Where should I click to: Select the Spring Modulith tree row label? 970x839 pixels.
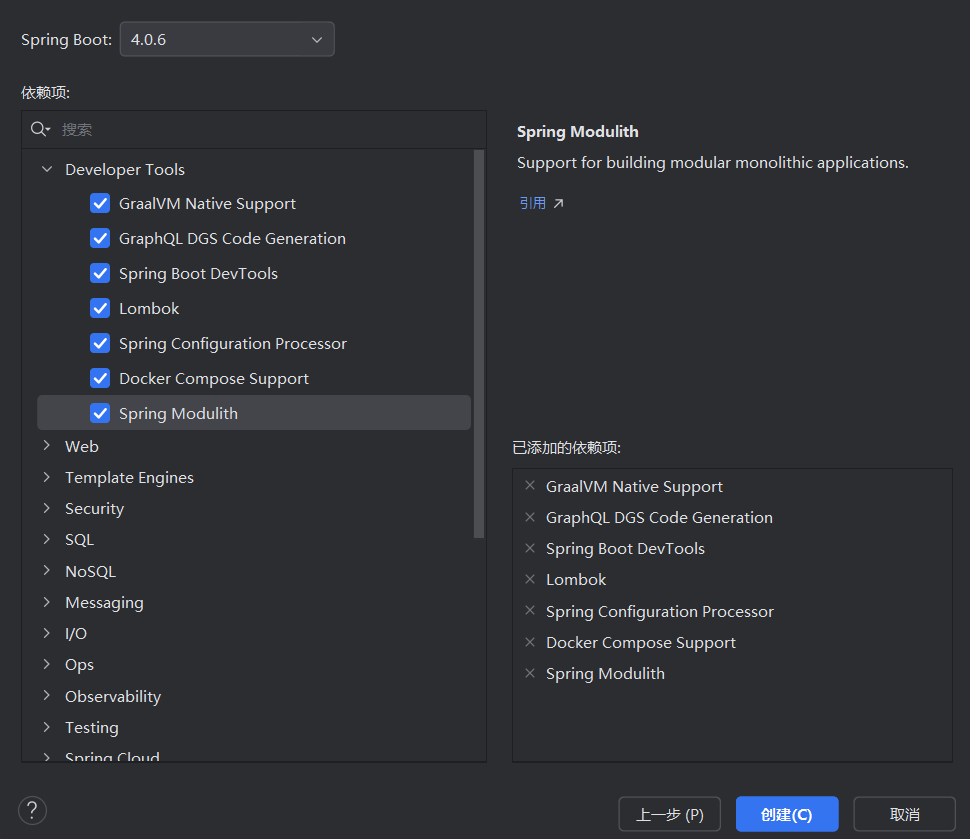[x=178, y=413]
